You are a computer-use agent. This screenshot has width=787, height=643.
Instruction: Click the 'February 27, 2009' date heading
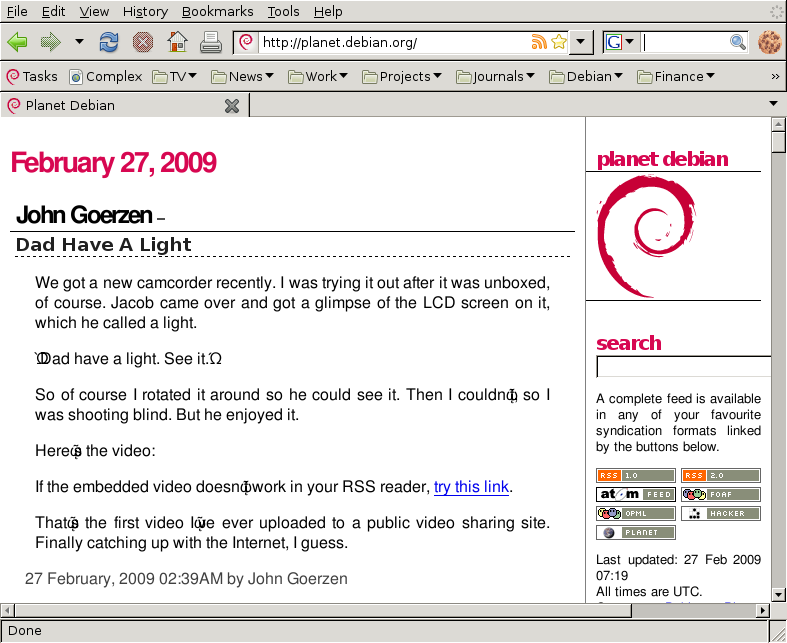114,163
